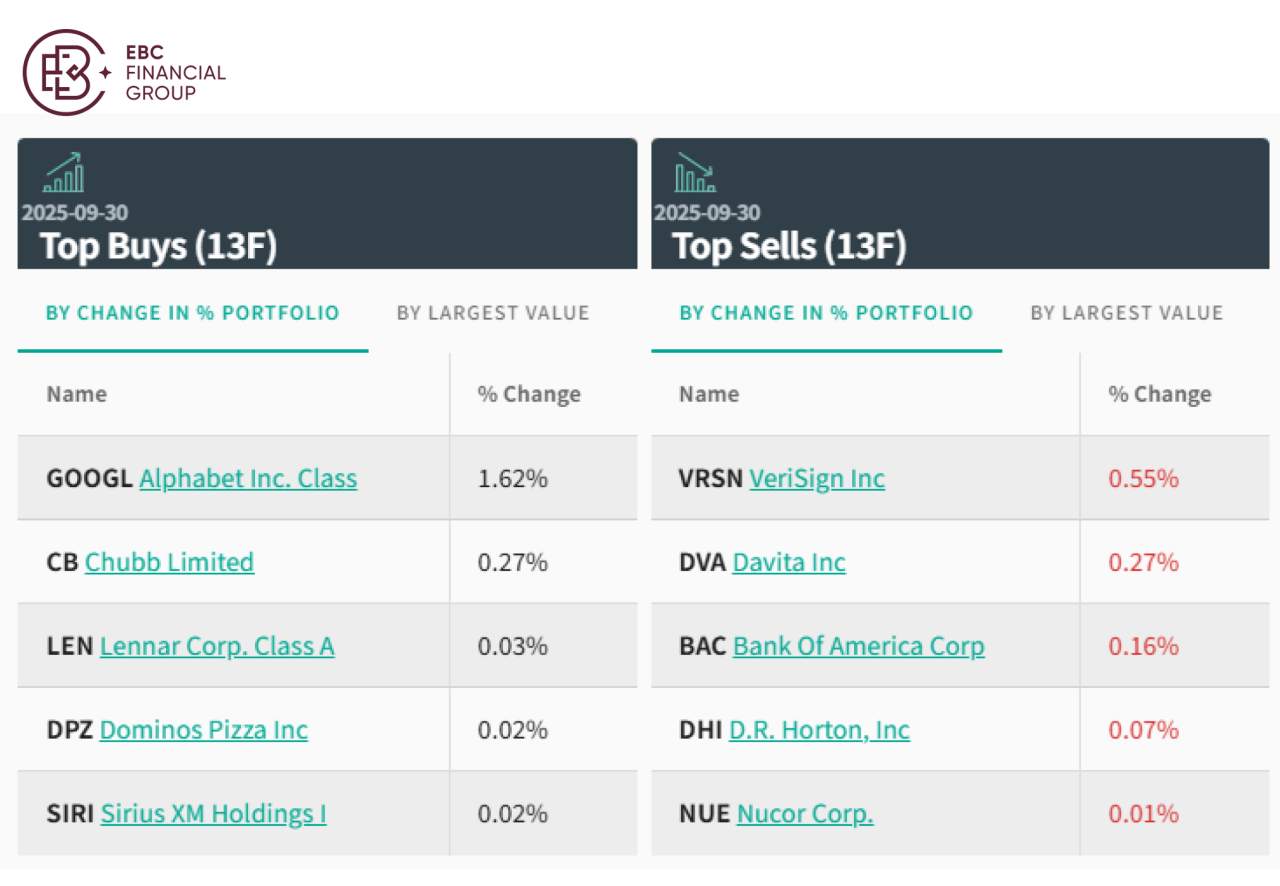Open the Nucor Corp. link

click(x=805, y=814)
